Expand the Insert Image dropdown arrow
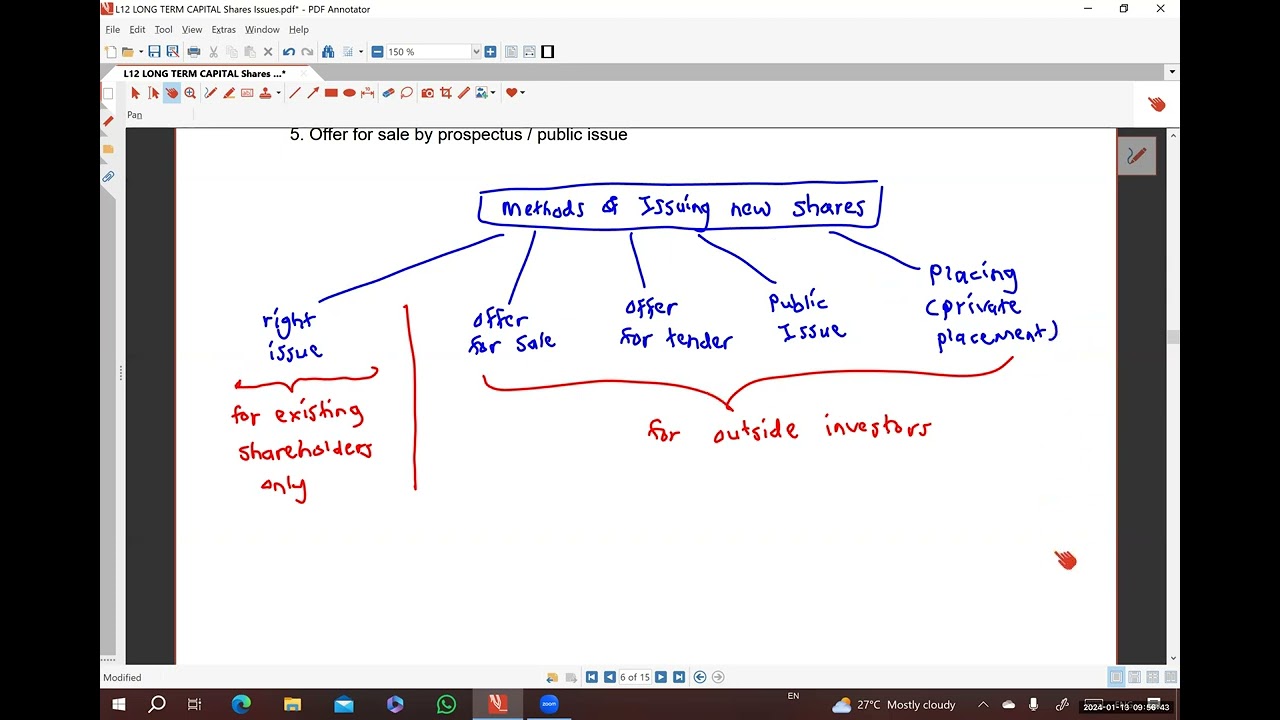Viewport: 1280px width, 720px height. (494, 93)
